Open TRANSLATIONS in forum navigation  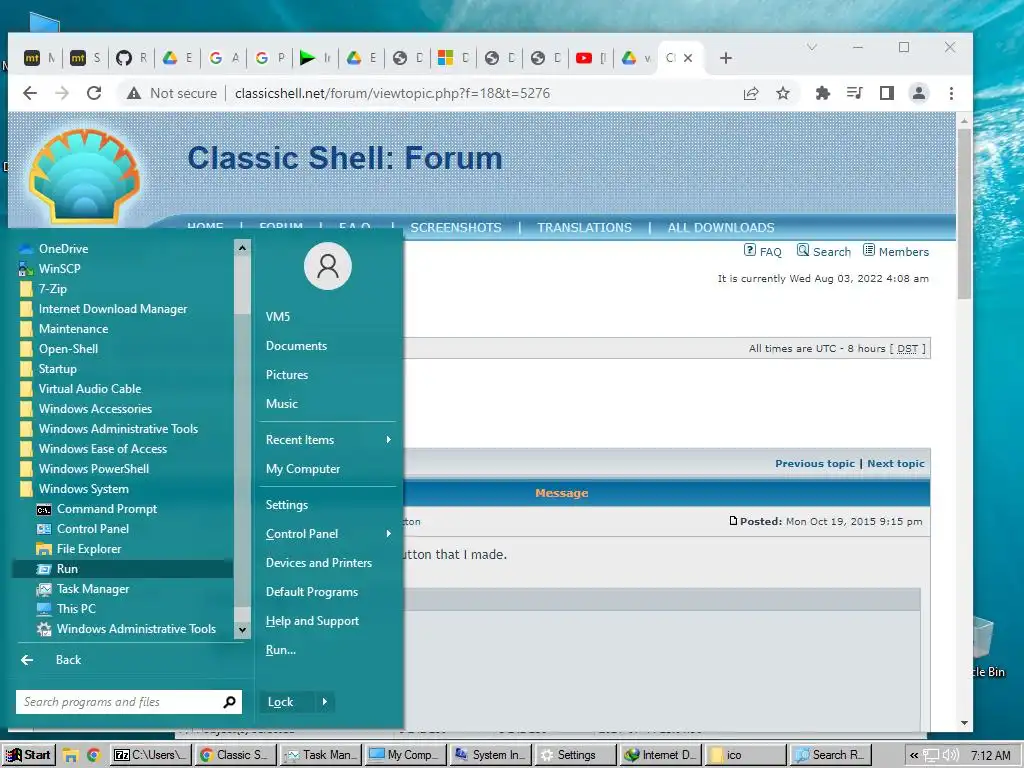point(584,228)
